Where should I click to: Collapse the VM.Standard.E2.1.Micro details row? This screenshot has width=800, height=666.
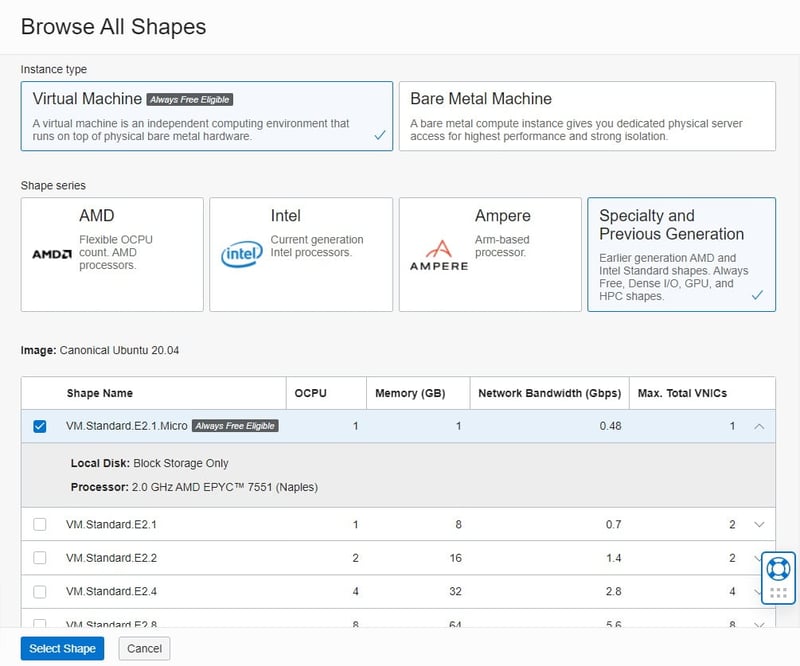tap(759, 426)
